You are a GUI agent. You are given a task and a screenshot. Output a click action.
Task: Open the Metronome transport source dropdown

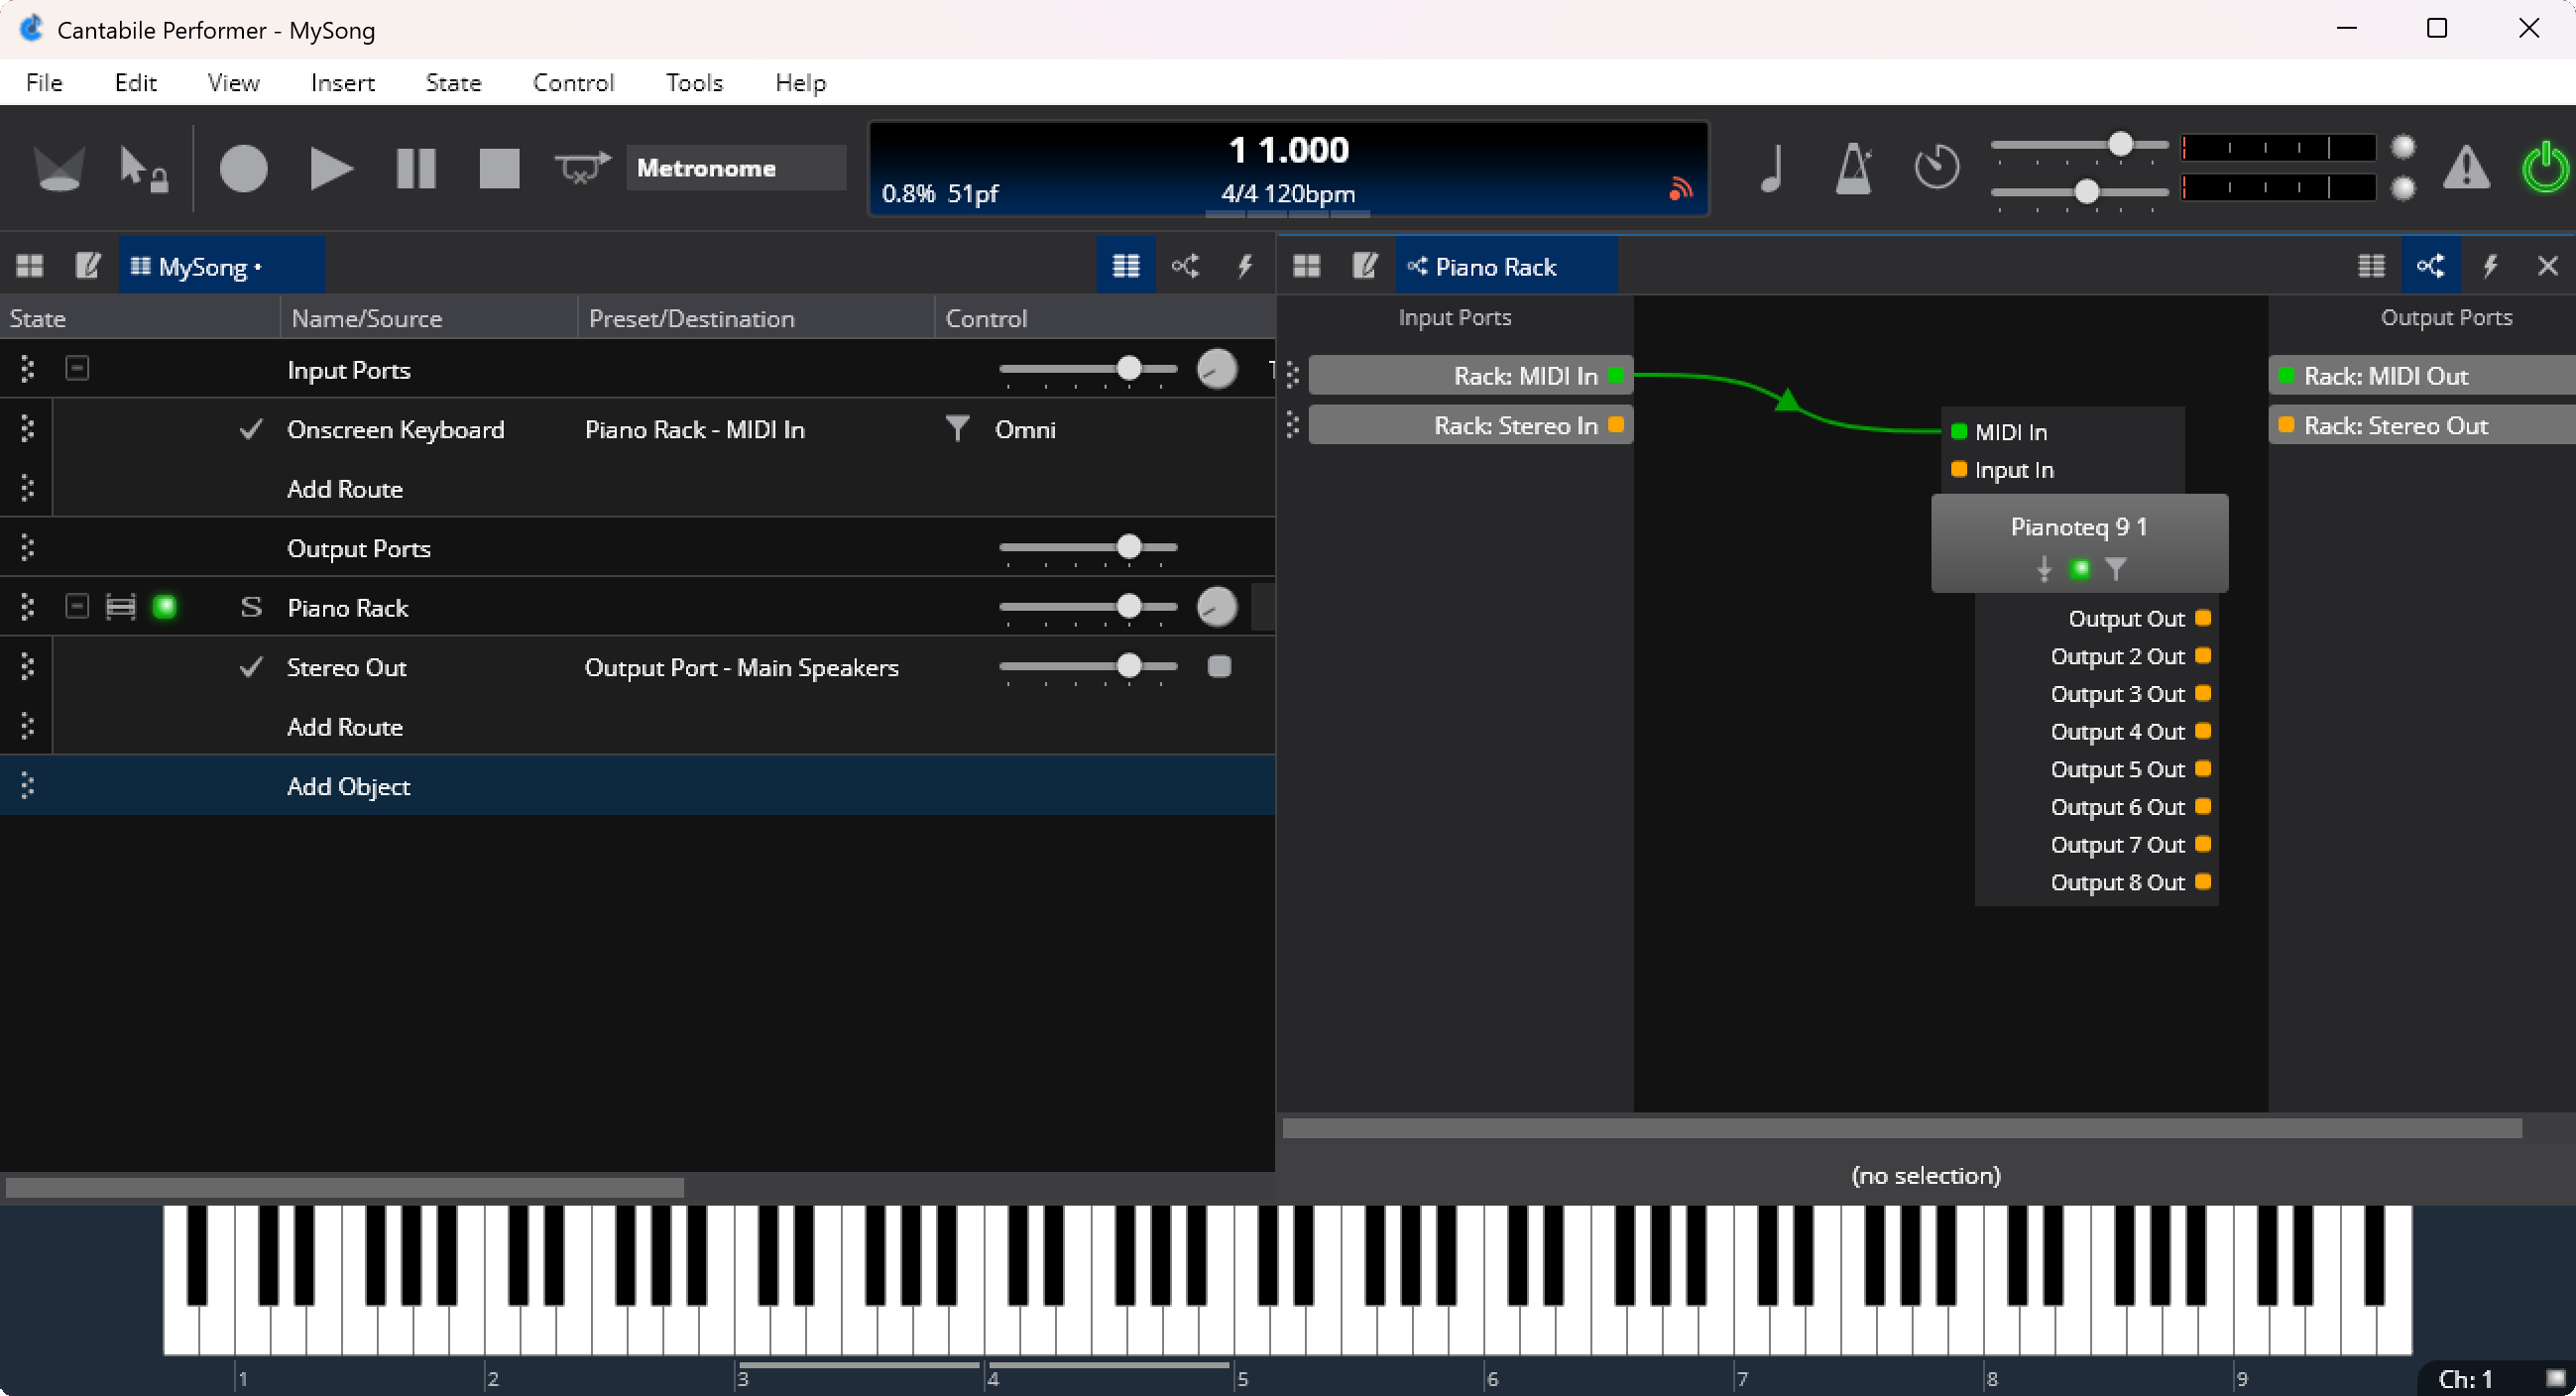(735, 168)
